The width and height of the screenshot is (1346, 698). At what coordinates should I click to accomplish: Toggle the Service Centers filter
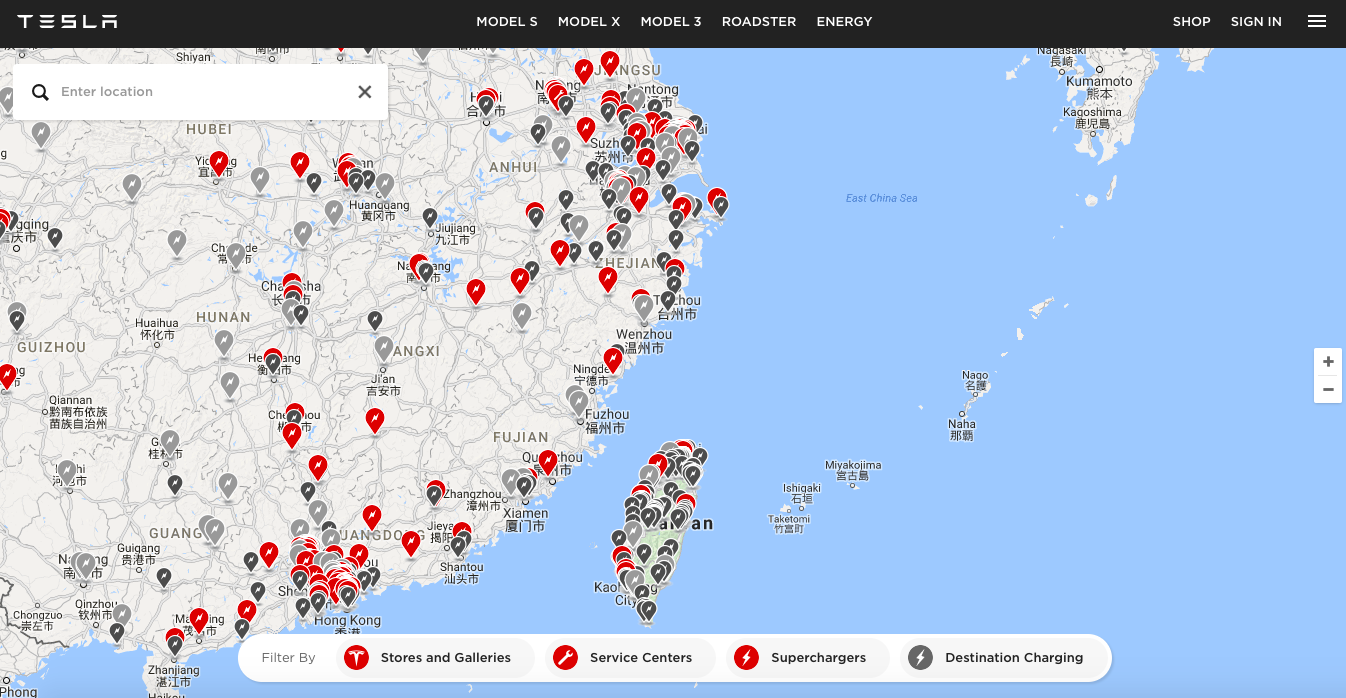(x=630, y=658)
